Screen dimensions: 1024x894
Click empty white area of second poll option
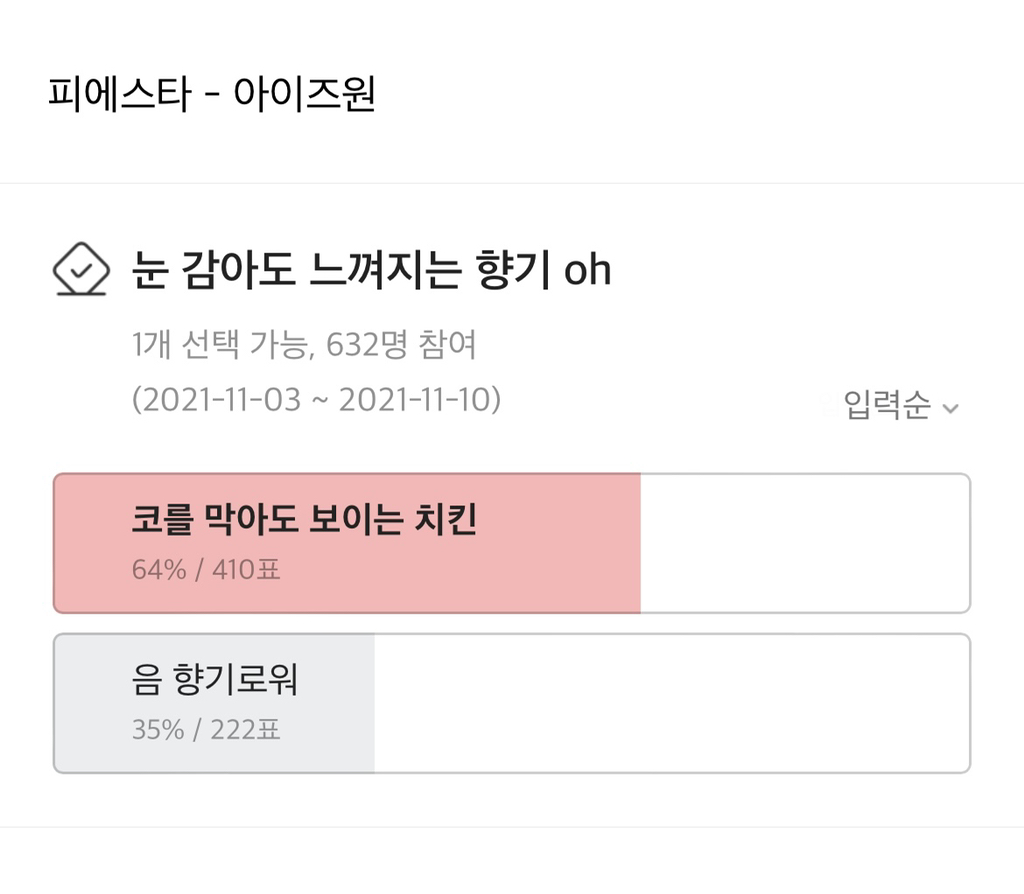tap(670, 703)
